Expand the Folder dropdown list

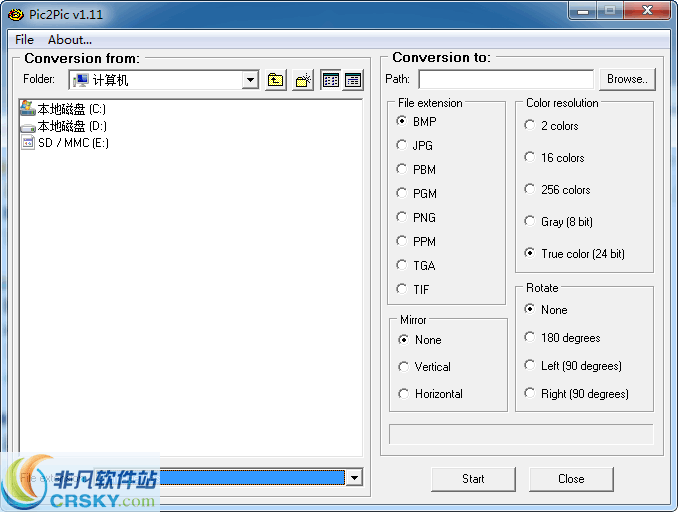click(250, 80)
